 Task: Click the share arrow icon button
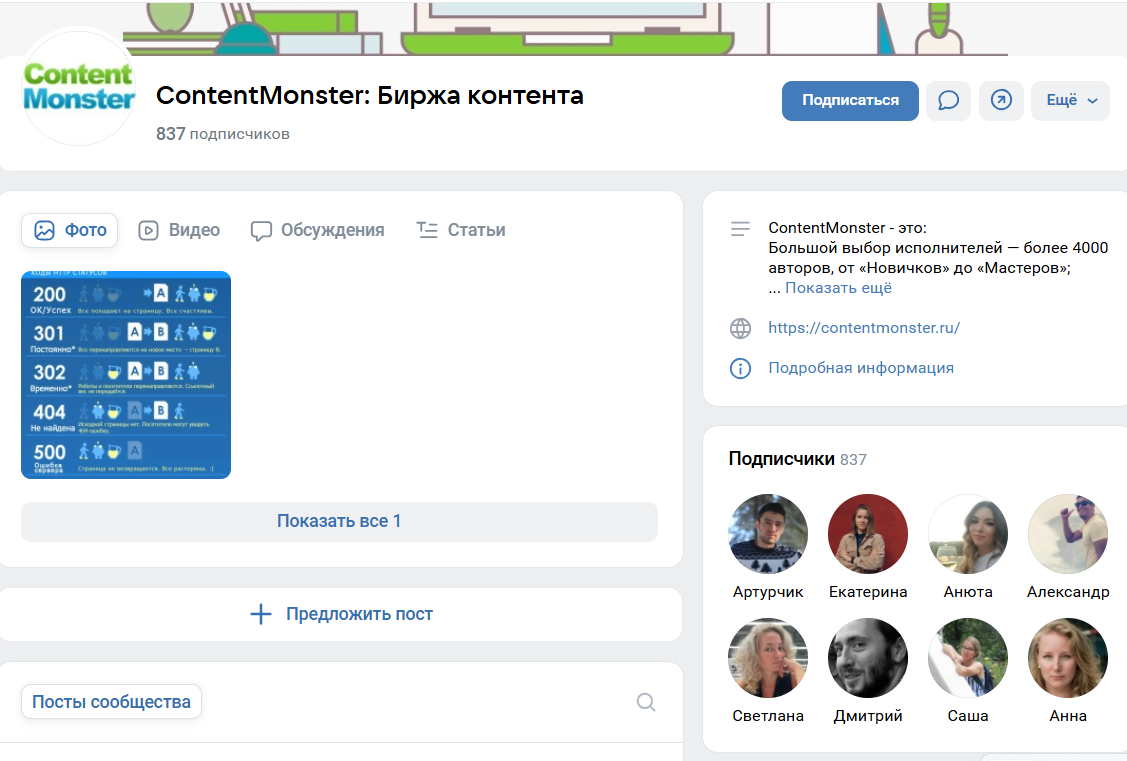tap(1001, 101)
